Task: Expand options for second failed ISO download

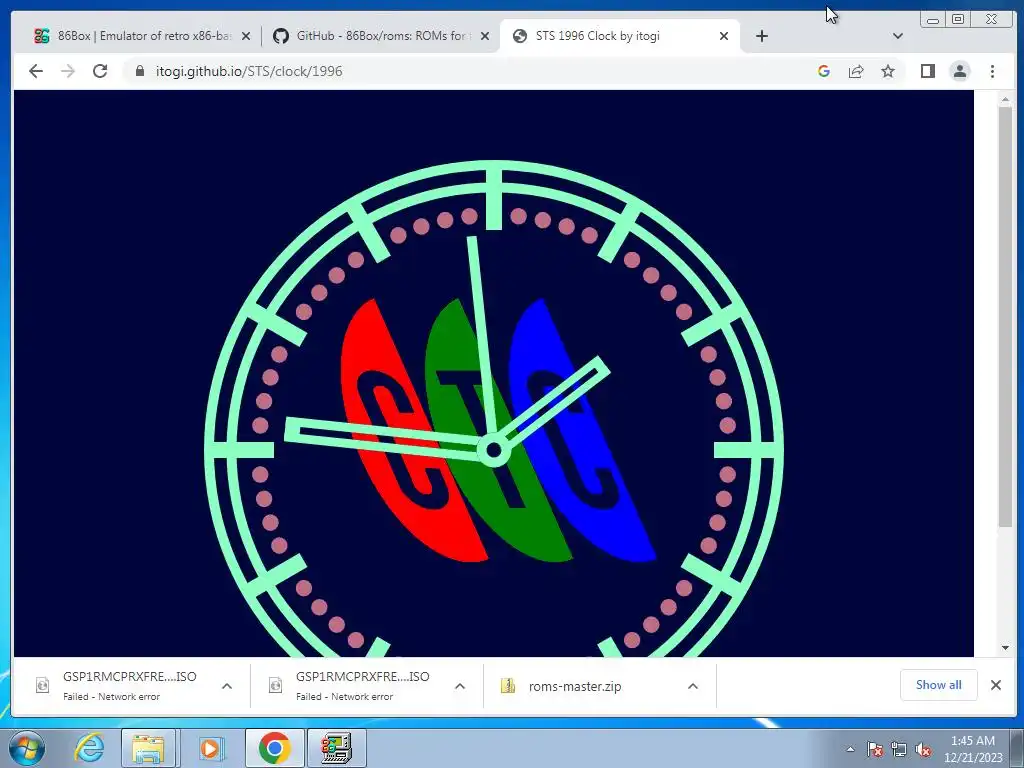Action: tap(460, 686)
